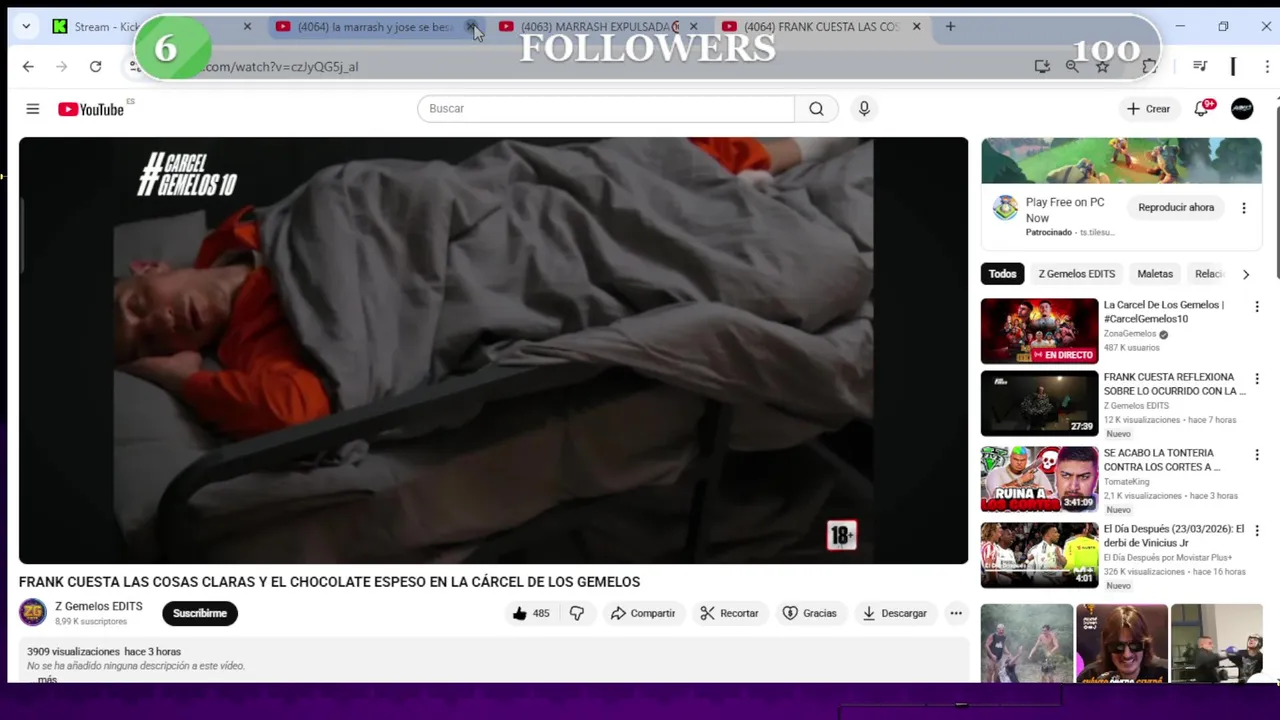Click the Gracias button

[x=810, y=613]
